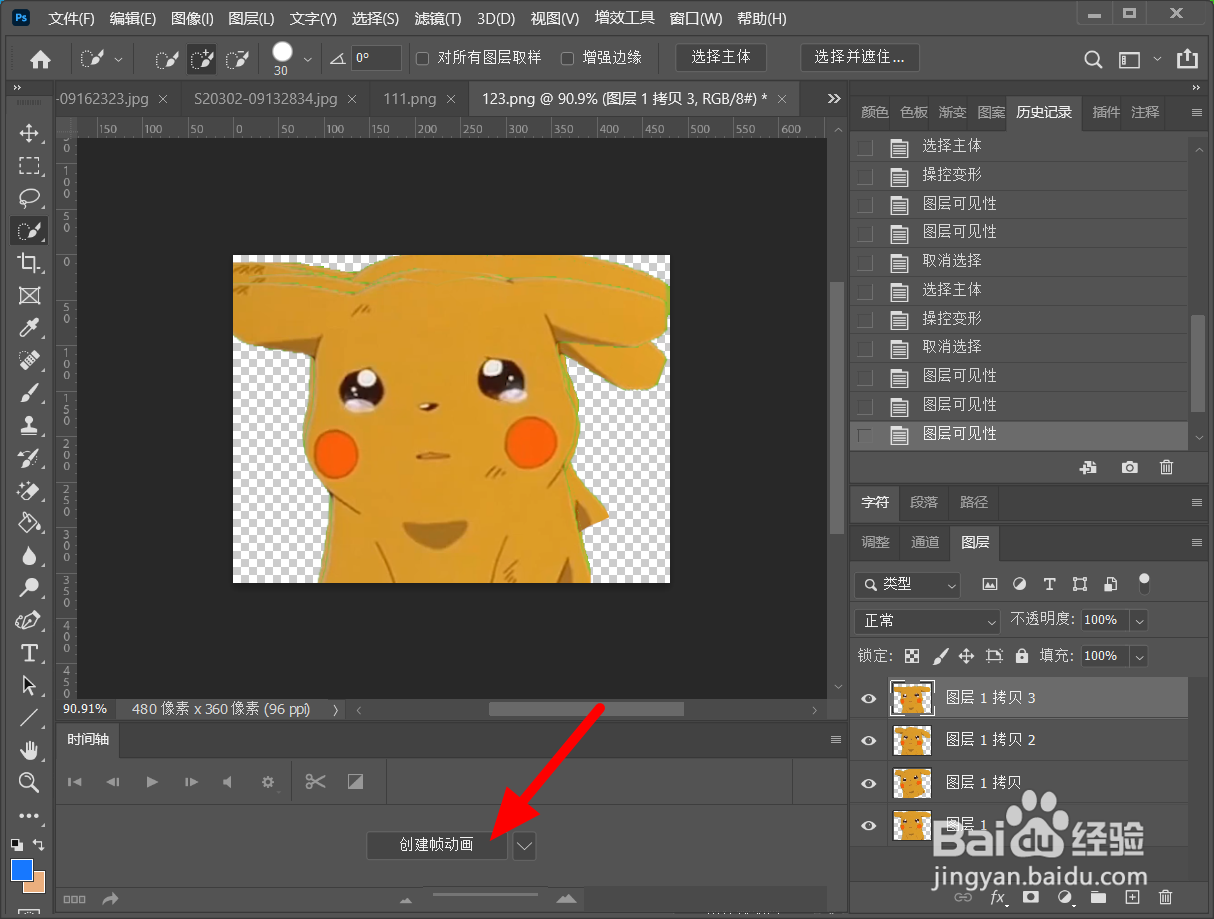Select the Crop tool
The width and height of the screenshot is (1214, 919).
[29, 263]
